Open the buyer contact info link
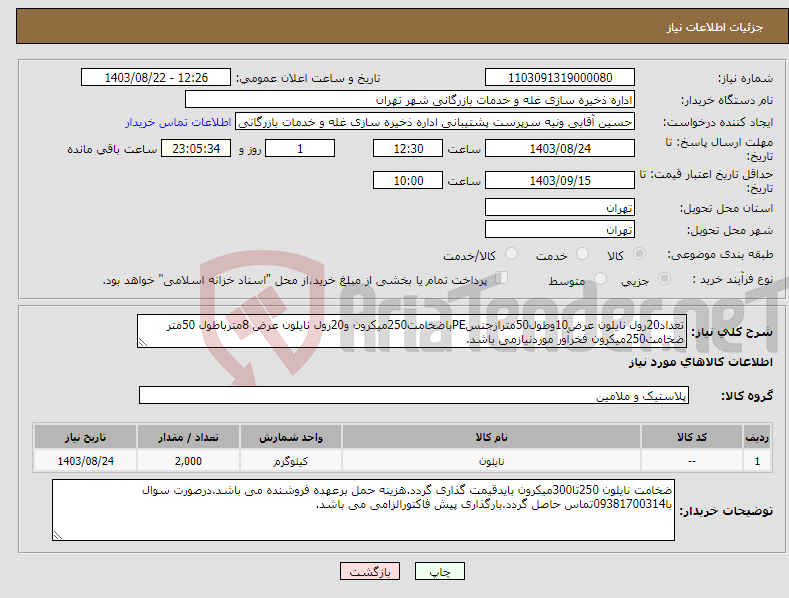Image resolution: width=789 pixels, height=598 pixels. point(178,122)
